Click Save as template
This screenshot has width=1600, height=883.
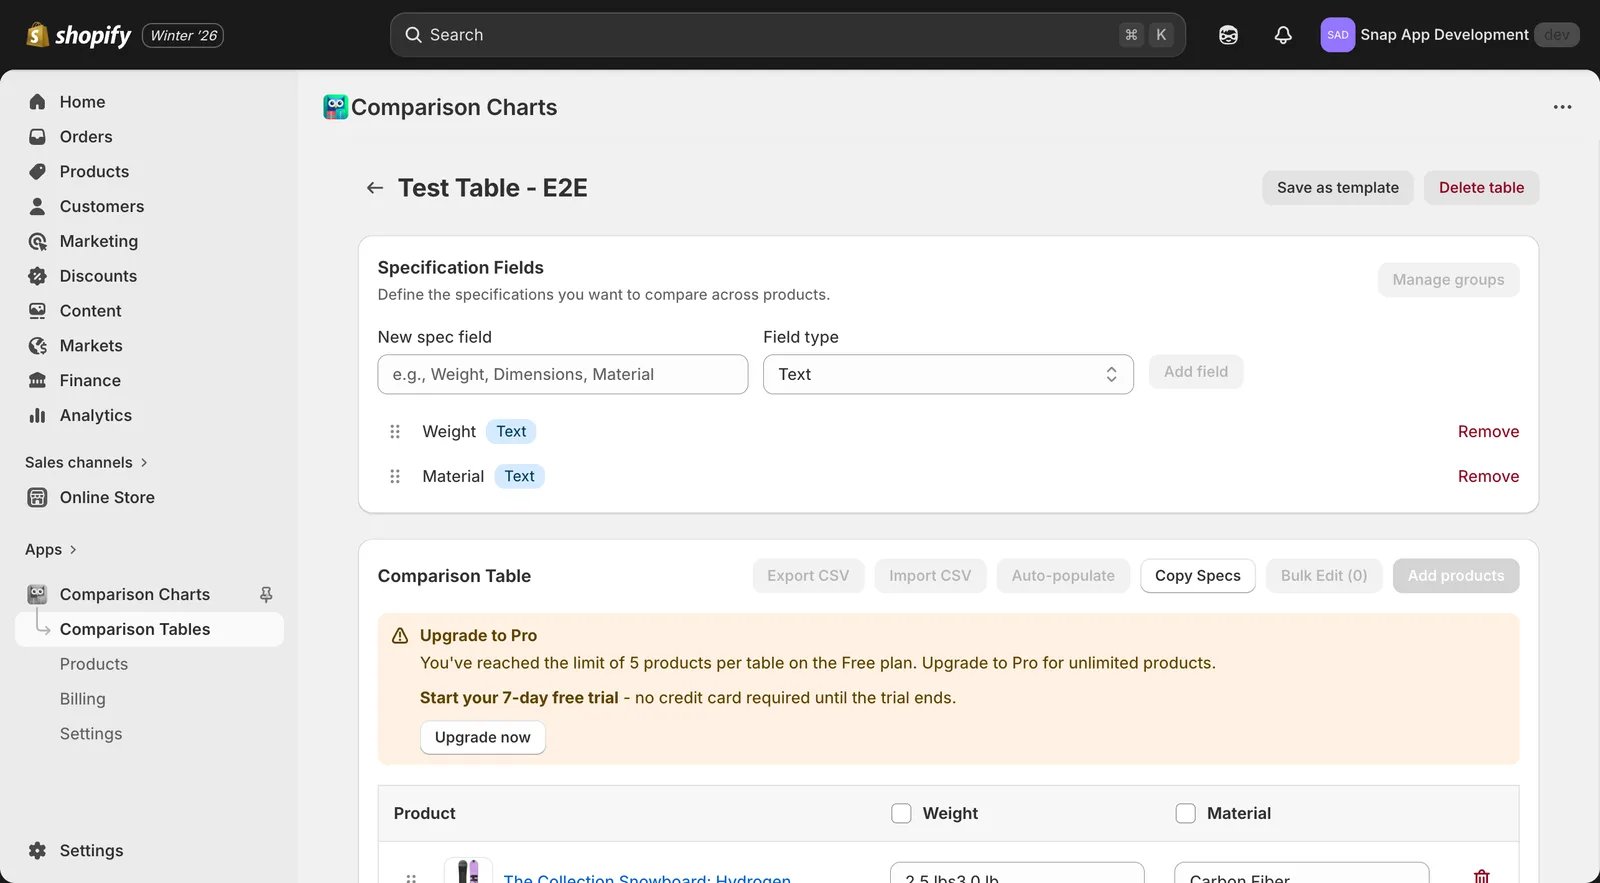click(1338, 188)
